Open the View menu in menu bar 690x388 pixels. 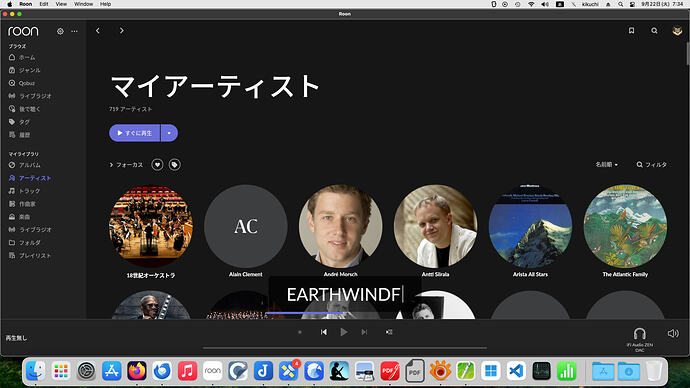click(61, 4)
